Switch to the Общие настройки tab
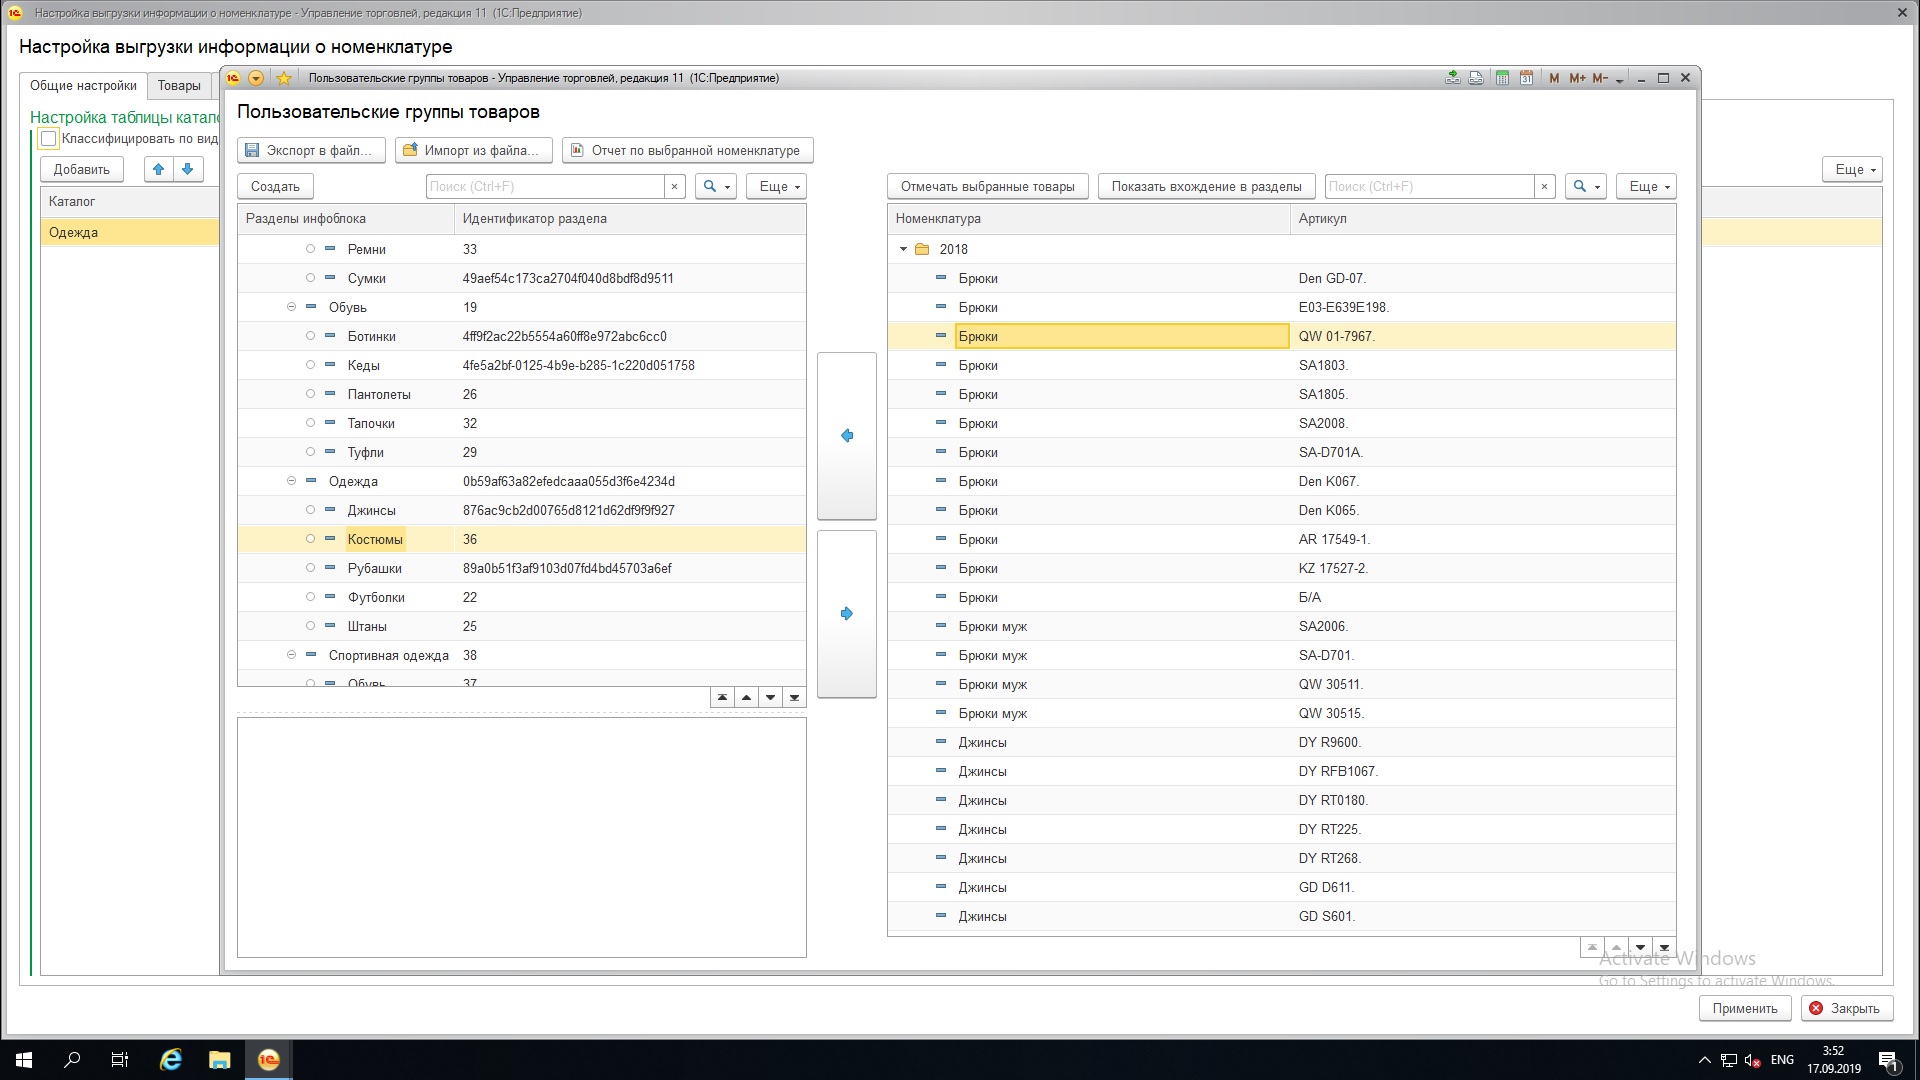The width and height of the screenshot is (1920, 1080). [83, 86]
